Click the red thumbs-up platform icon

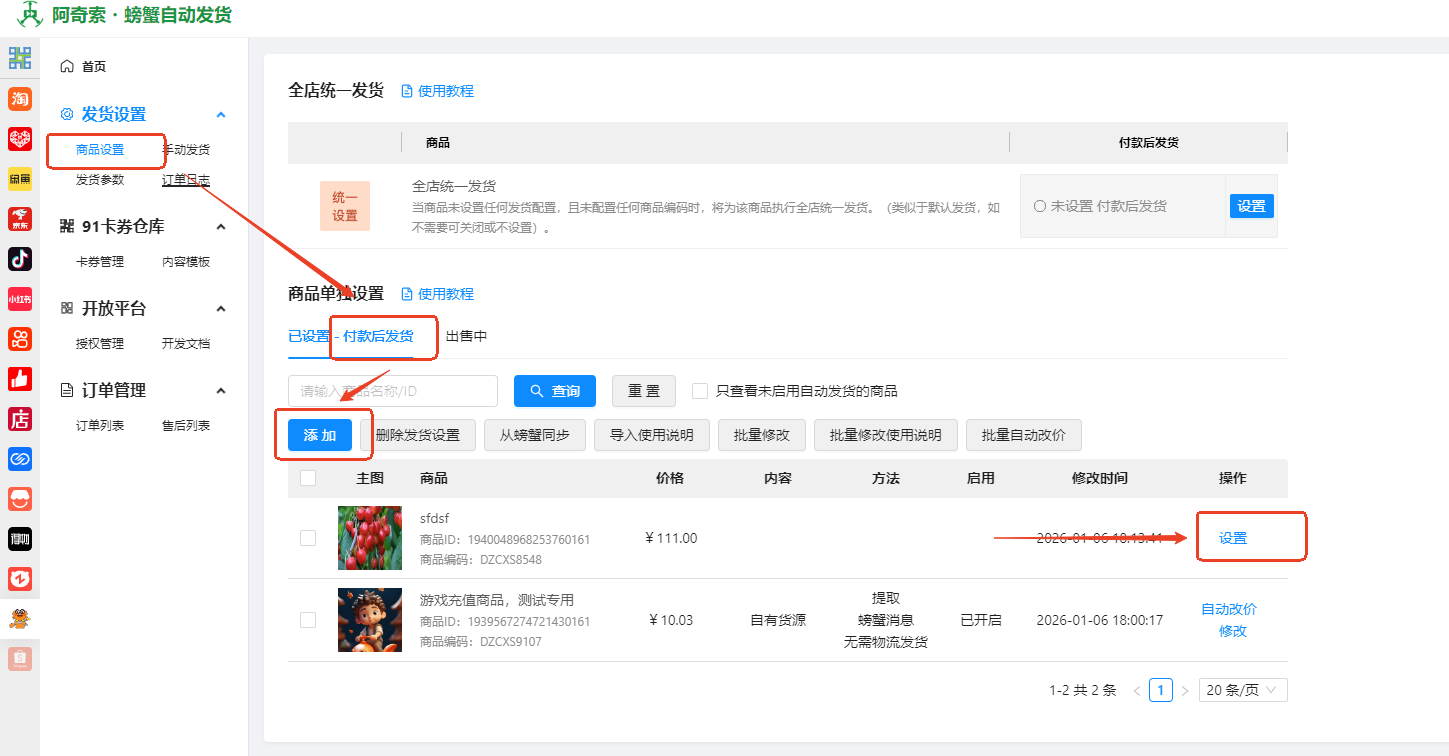(x=20, y=379)
